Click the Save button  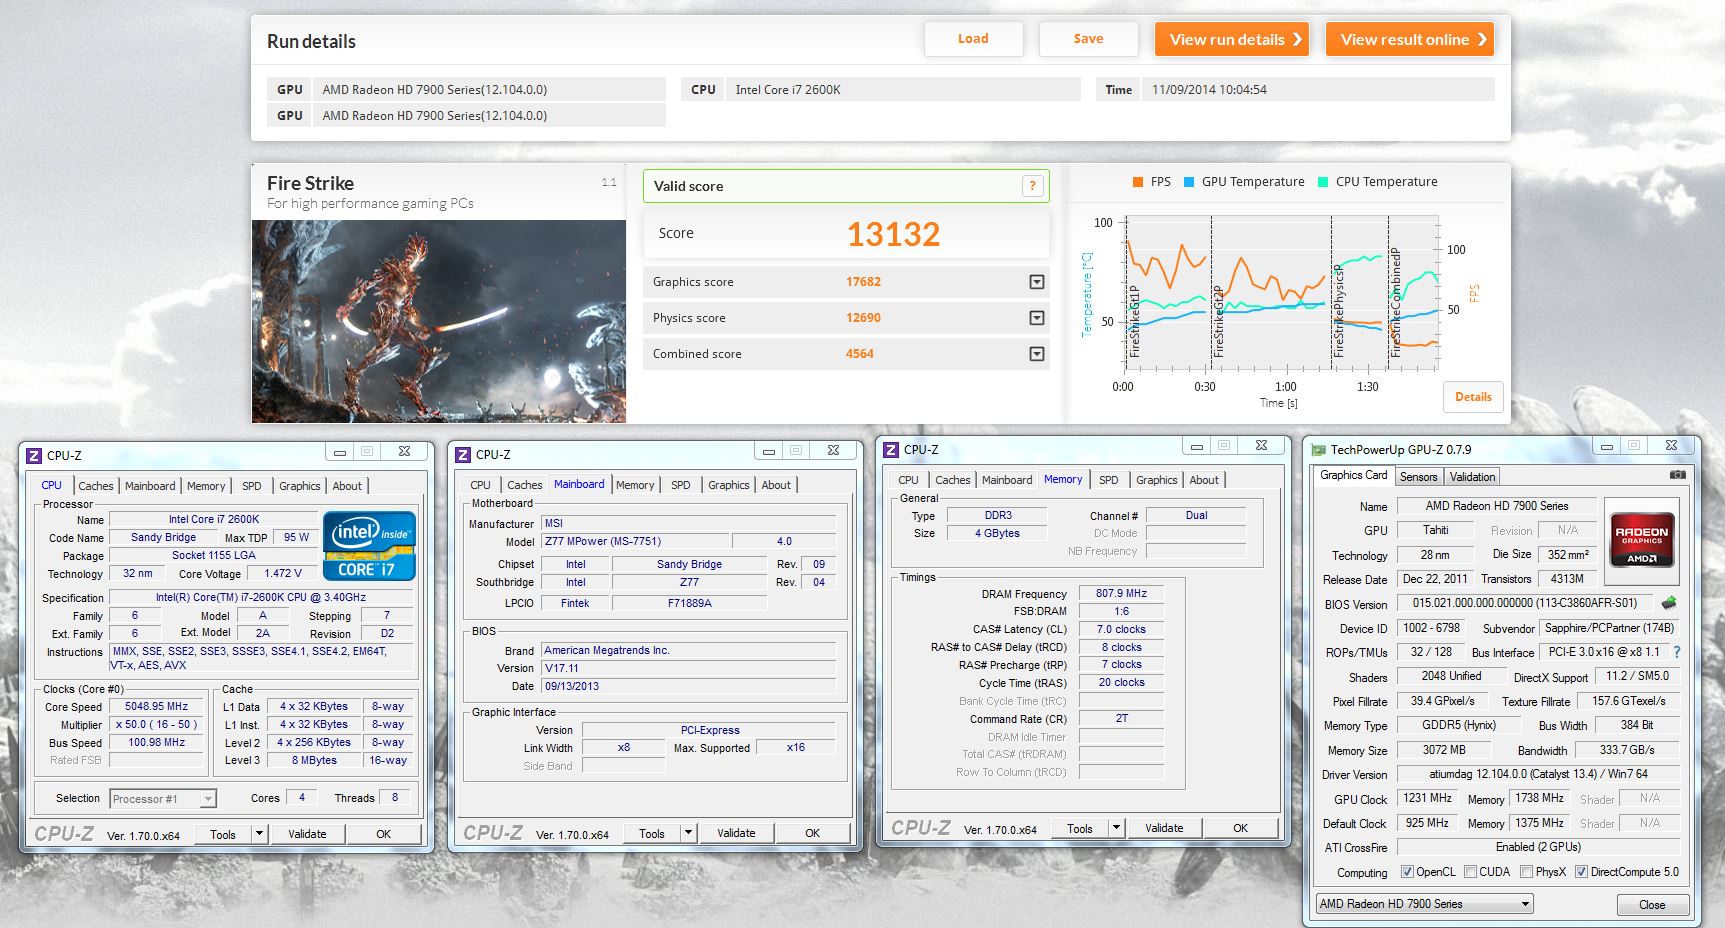pos(1088,39)
